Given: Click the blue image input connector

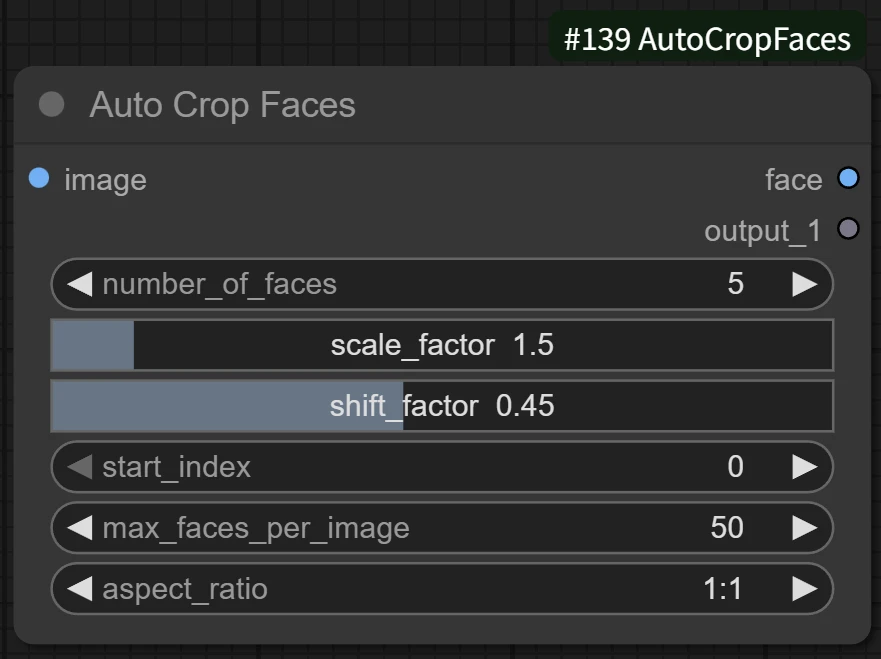Looking at the screenshot, I should (39, 179).
